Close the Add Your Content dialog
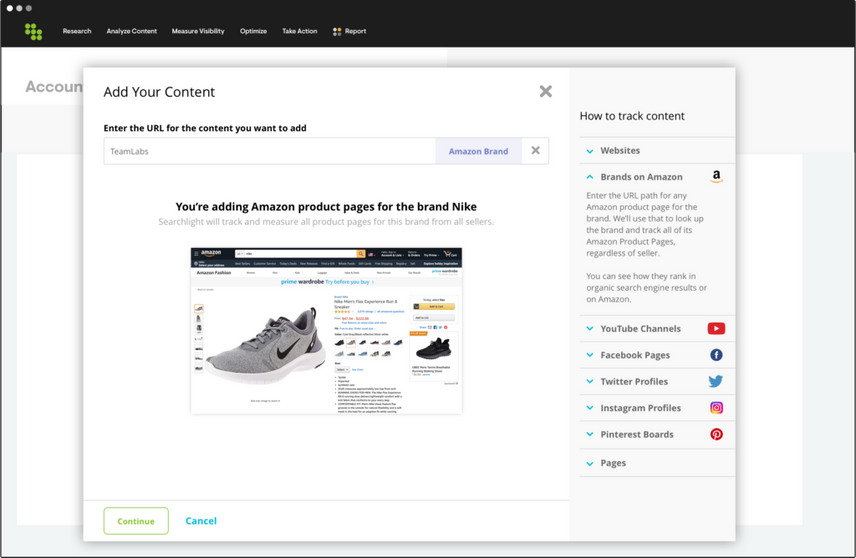 click(x=545, y=91)
